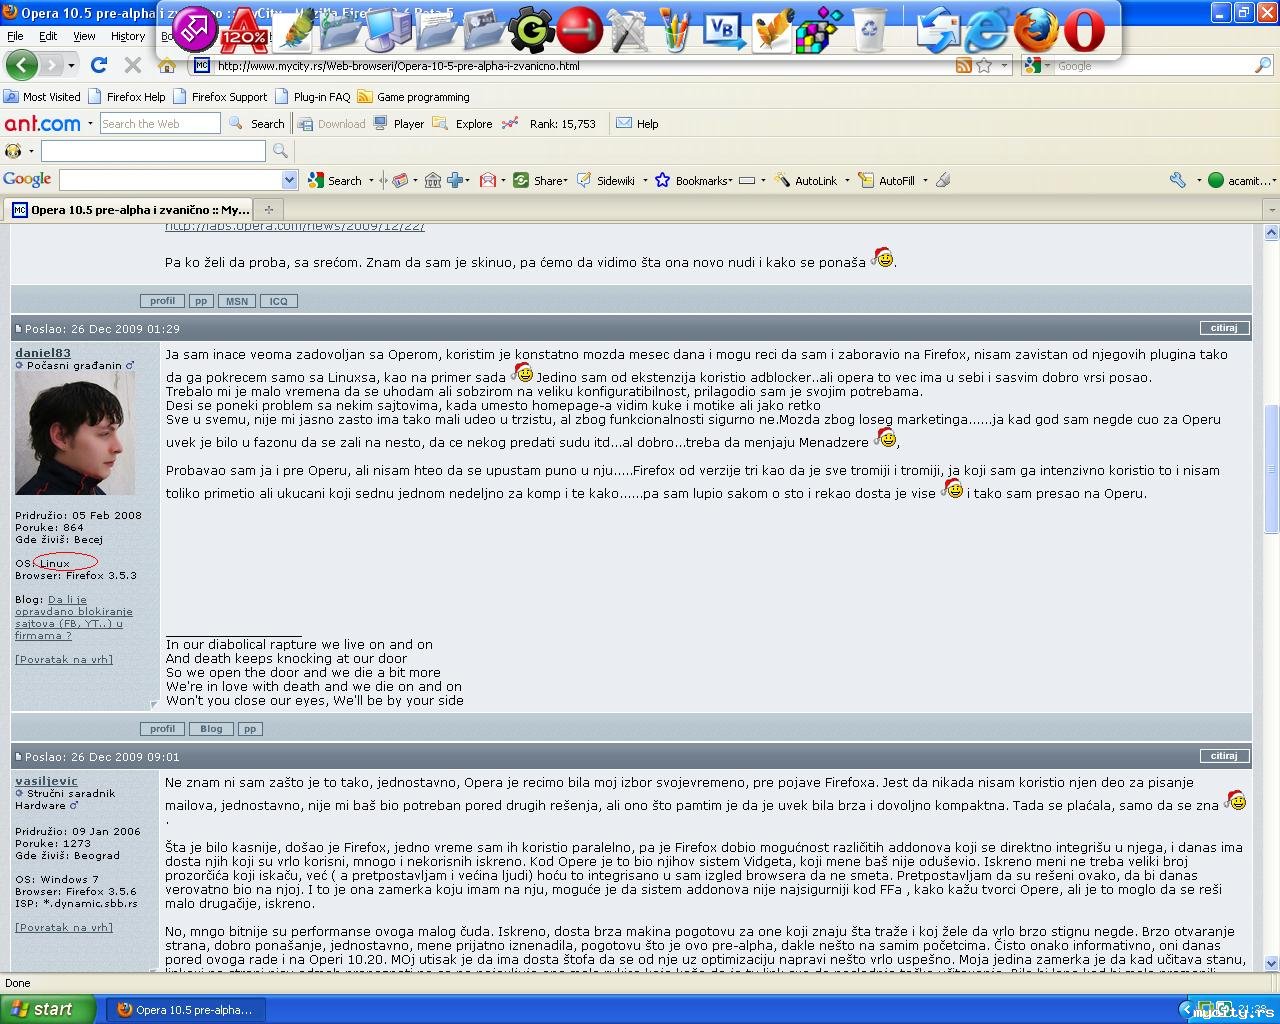Open the colorful cubes dock icon
Viewport: 1280px width, 1024px height.
[819, 30]
